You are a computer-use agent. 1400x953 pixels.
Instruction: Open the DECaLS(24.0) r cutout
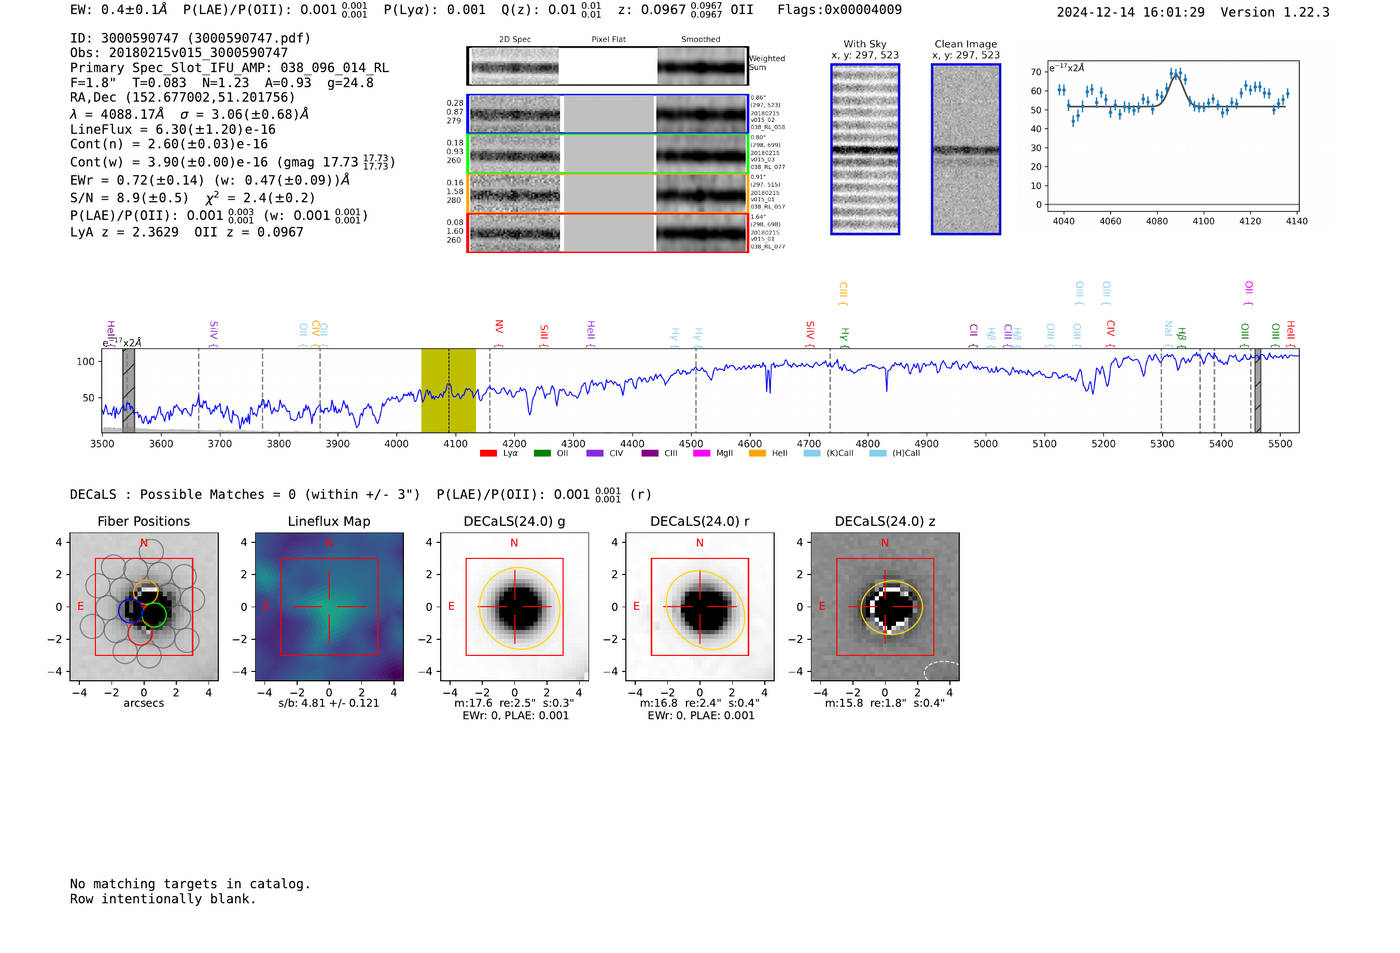(x=700, y=607)
